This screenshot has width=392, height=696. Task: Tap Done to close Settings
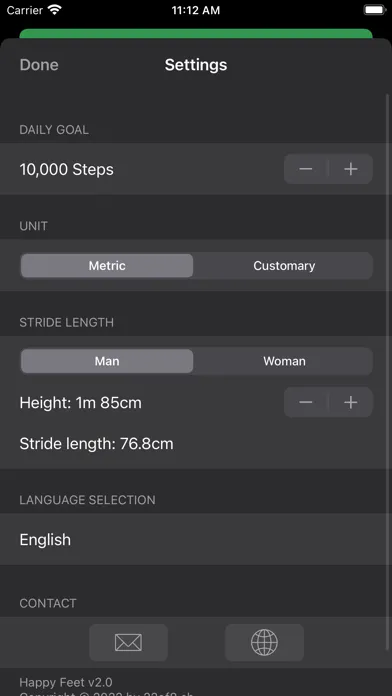[39, 65]
